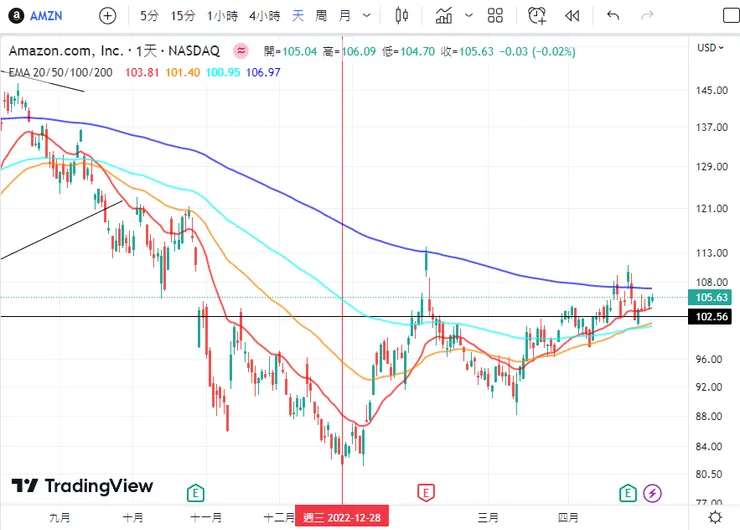
Task: Open the November green earnings E marker
Action: [x=195, y=493]
